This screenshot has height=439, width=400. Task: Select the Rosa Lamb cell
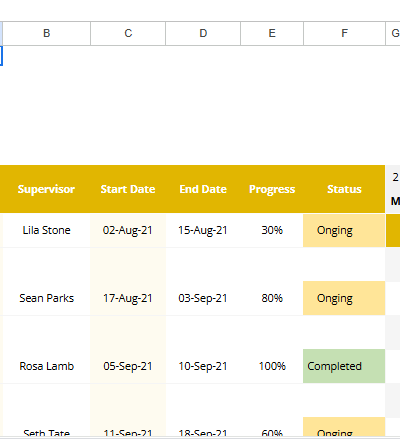point(47,366)
